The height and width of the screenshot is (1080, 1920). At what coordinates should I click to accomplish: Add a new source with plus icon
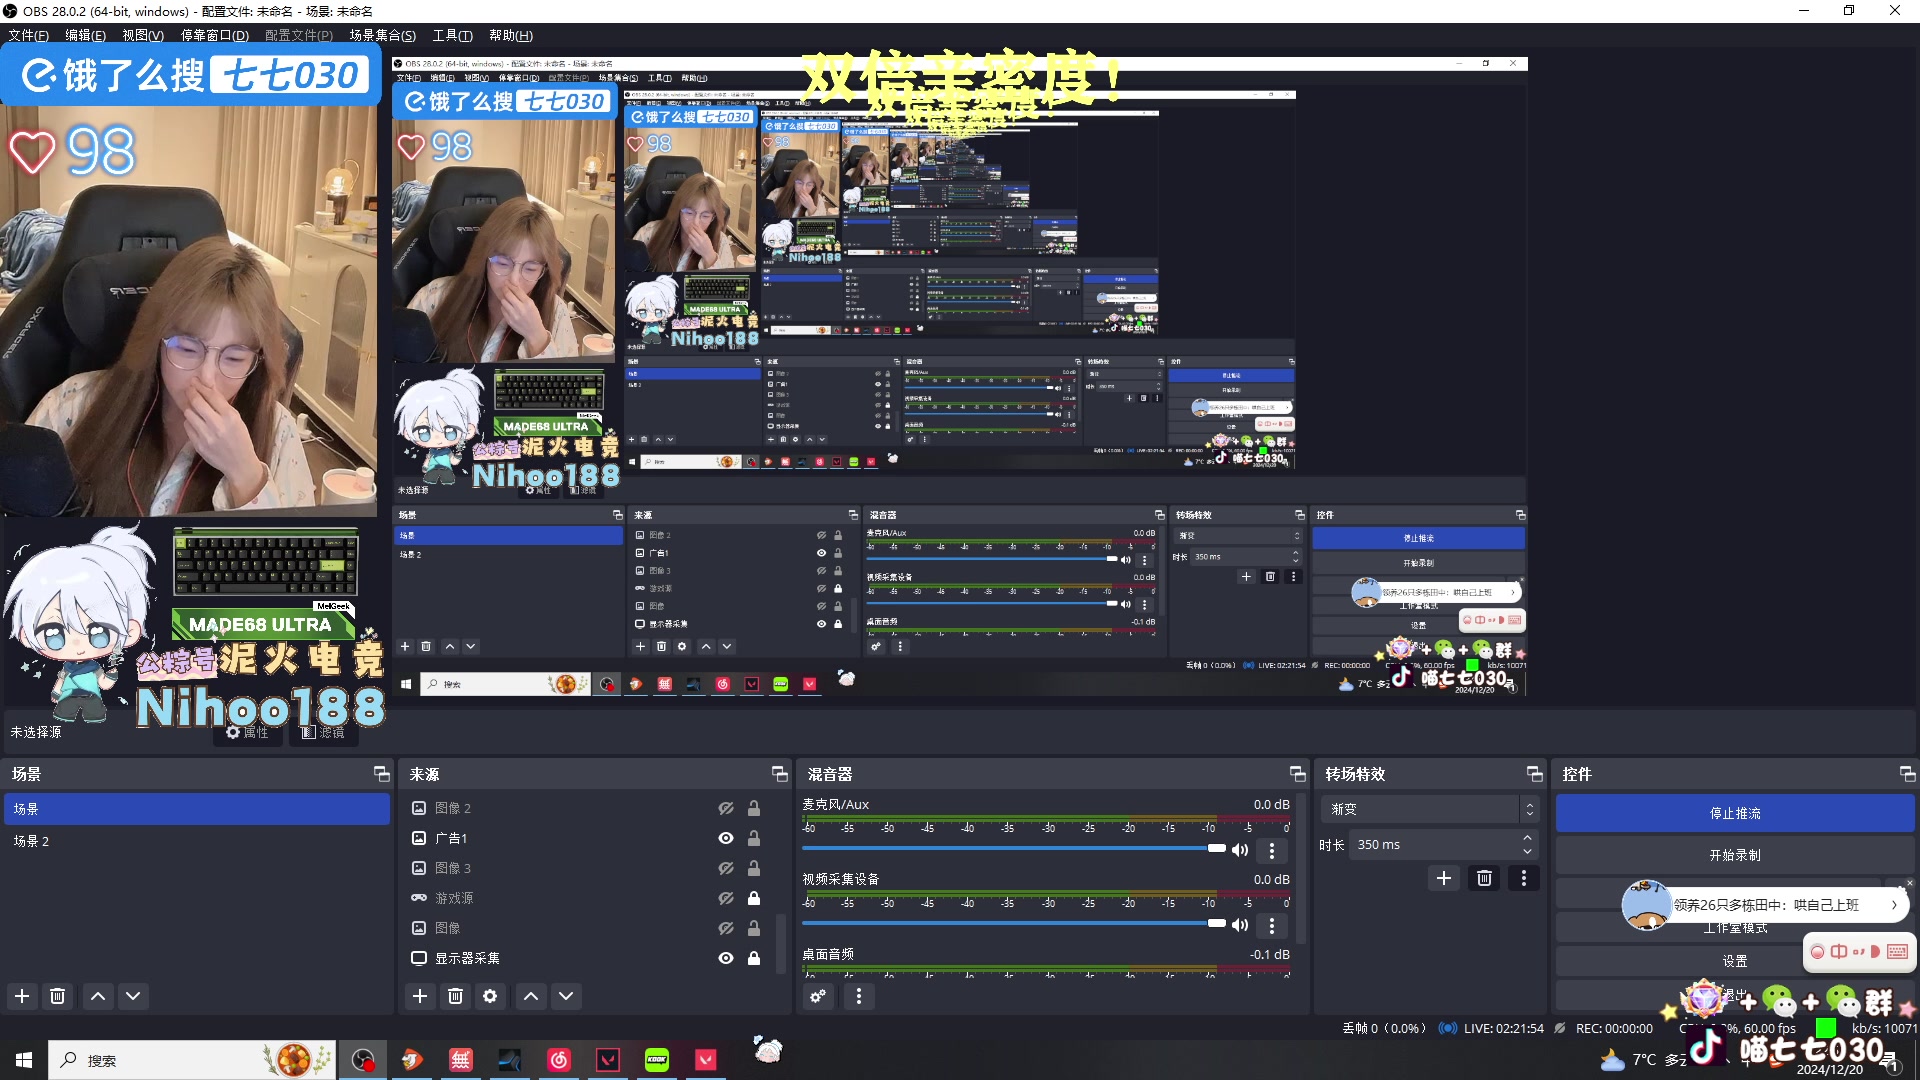click(420, 996)
